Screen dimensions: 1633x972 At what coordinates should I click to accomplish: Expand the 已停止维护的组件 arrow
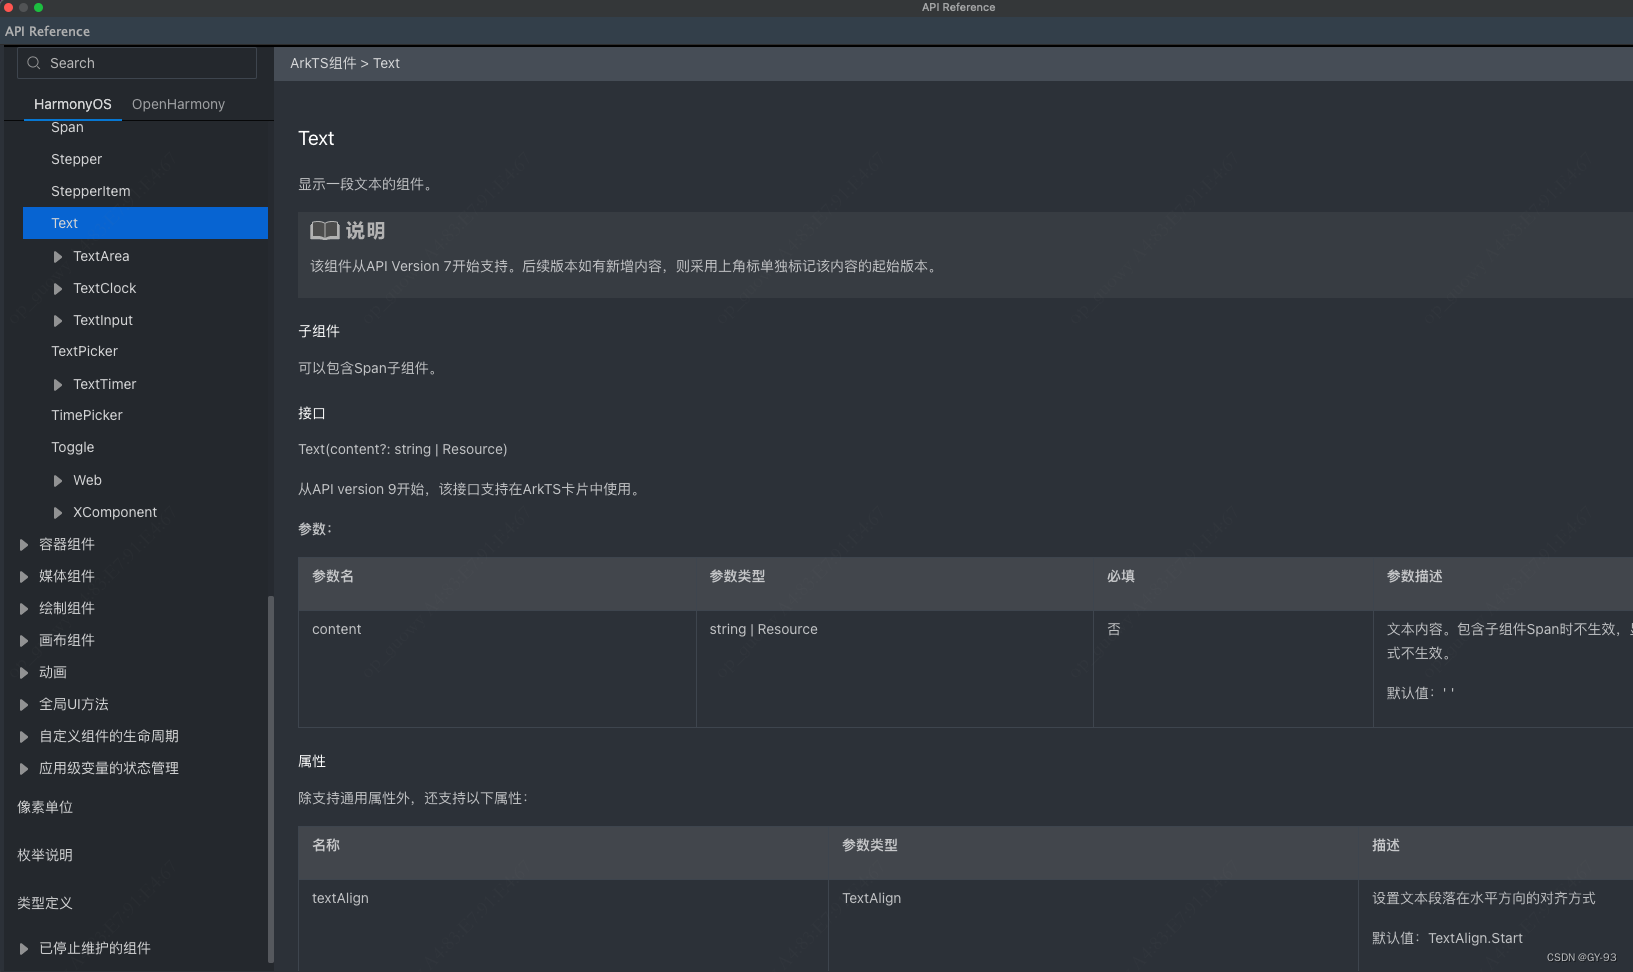(x=24, y=949)
